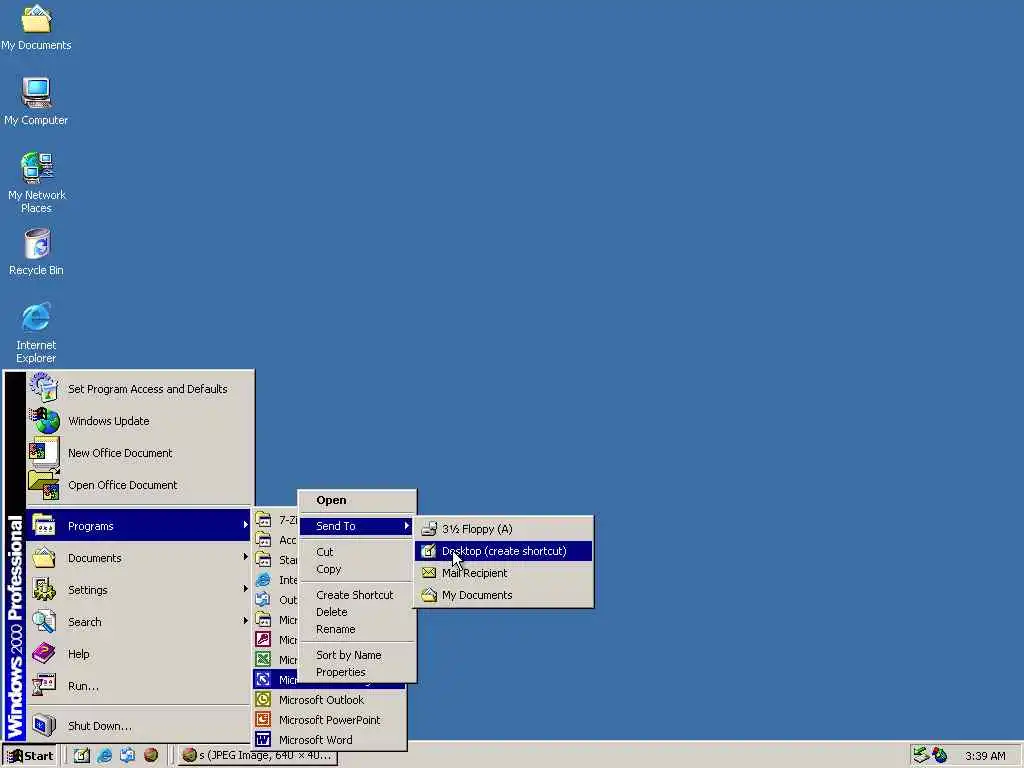Expand the Send To submenu arrow
1024x768 pixels.
[x=406, y=526]
